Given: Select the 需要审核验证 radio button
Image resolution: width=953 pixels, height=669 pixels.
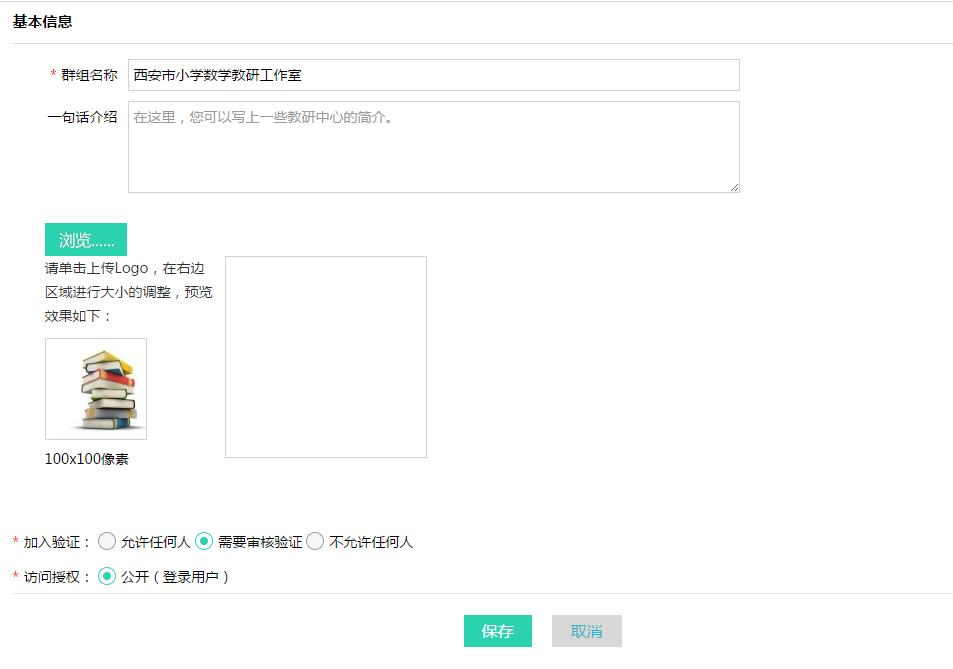Looking at the screenshot, I should click(204, 541).
